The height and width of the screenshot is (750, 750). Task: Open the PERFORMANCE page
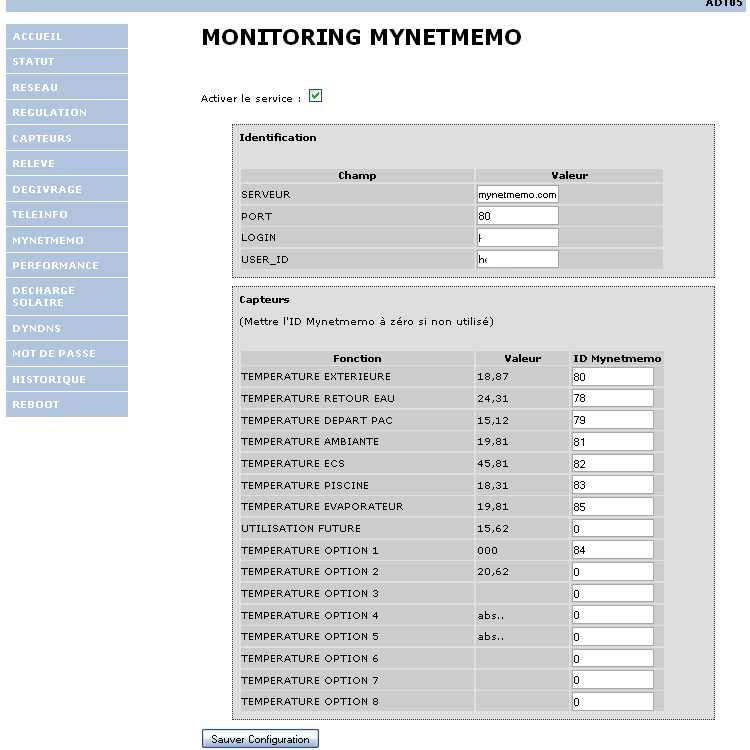[x=67, y=265]
